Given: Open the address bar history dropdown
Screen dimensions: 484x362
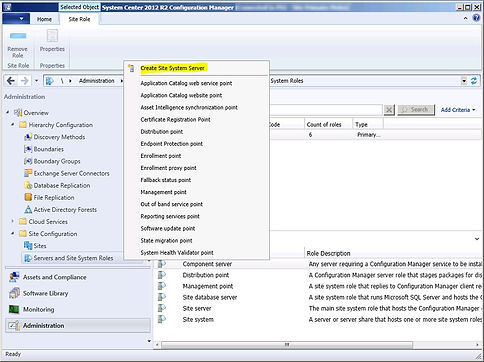Looking at the screenshot, I should coord(464,81).
